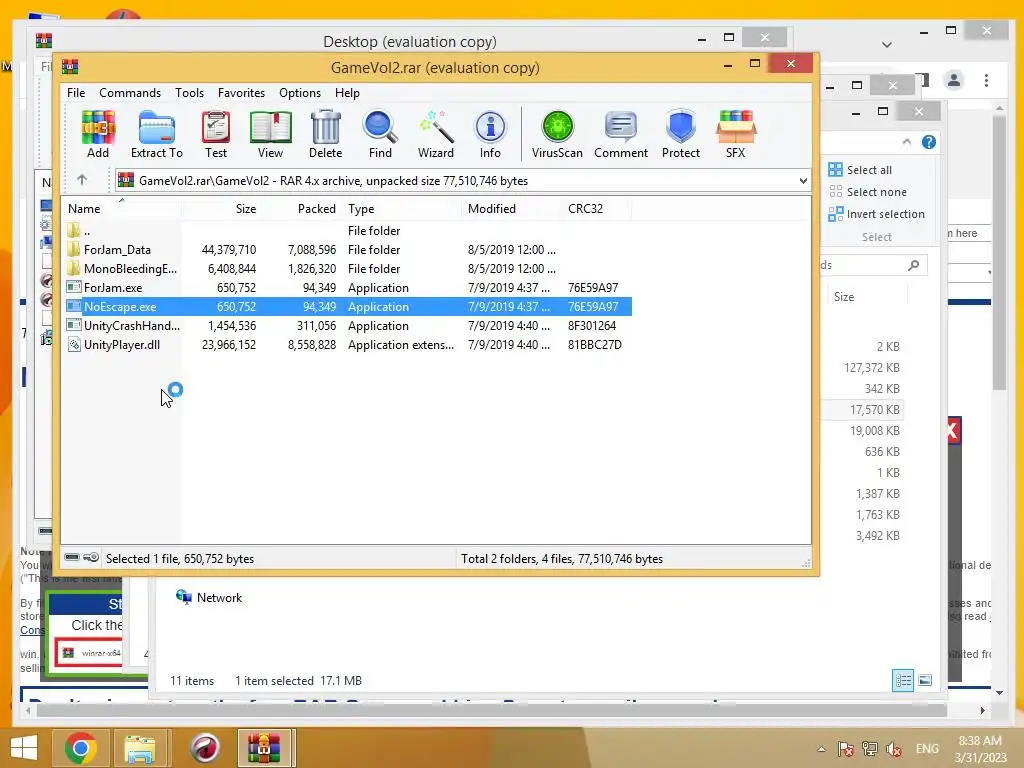The height and width of the screenshot is (768, 1024).
Task: Click the Explorer search field
Action: pyautogui.click(x=873, y=264)
